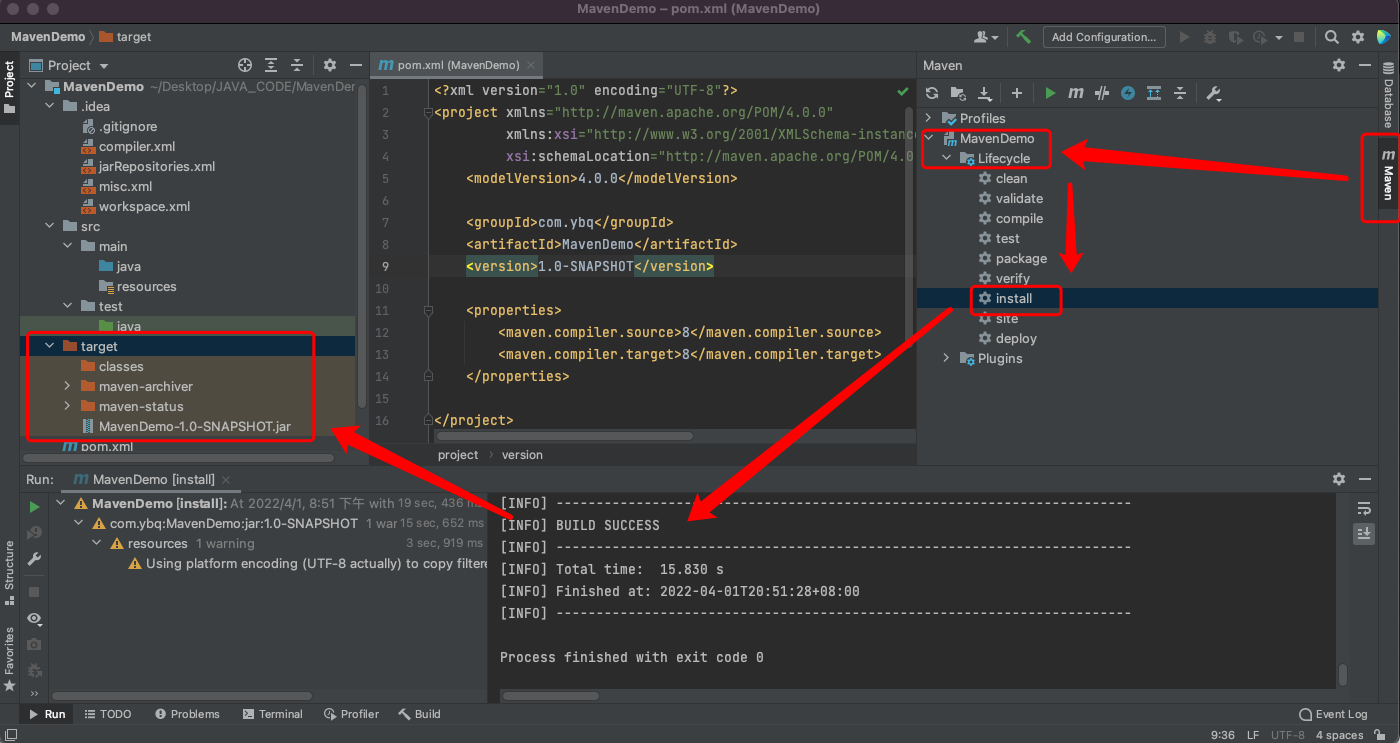Select the install lifecycle goal
The height and width of the screenshot is (743, 1400).
[1014, 298]
